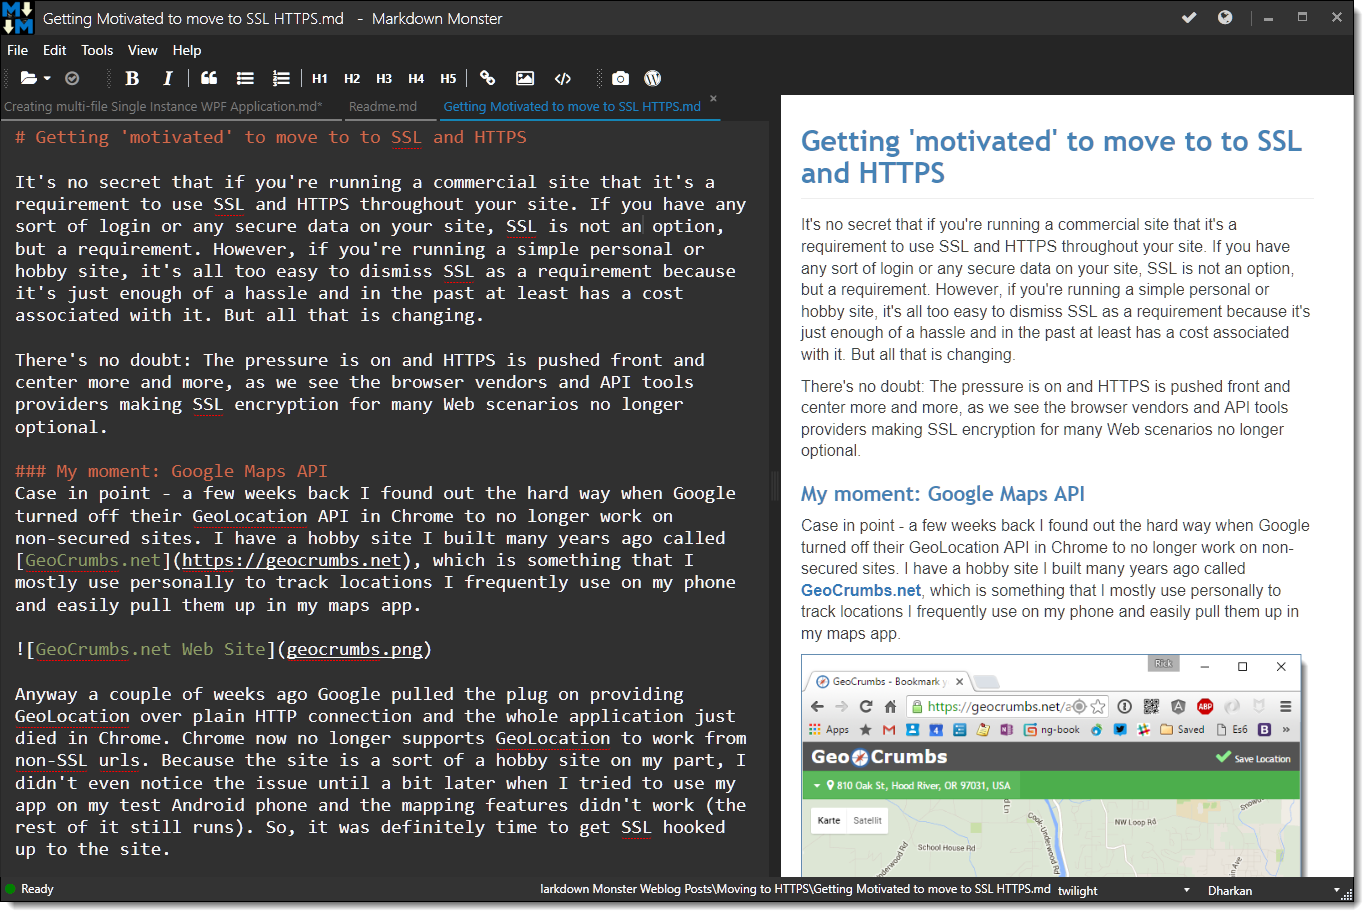The image size is (1369, 917).
Task: Click the file path in status bar
Action: point(795,889)
